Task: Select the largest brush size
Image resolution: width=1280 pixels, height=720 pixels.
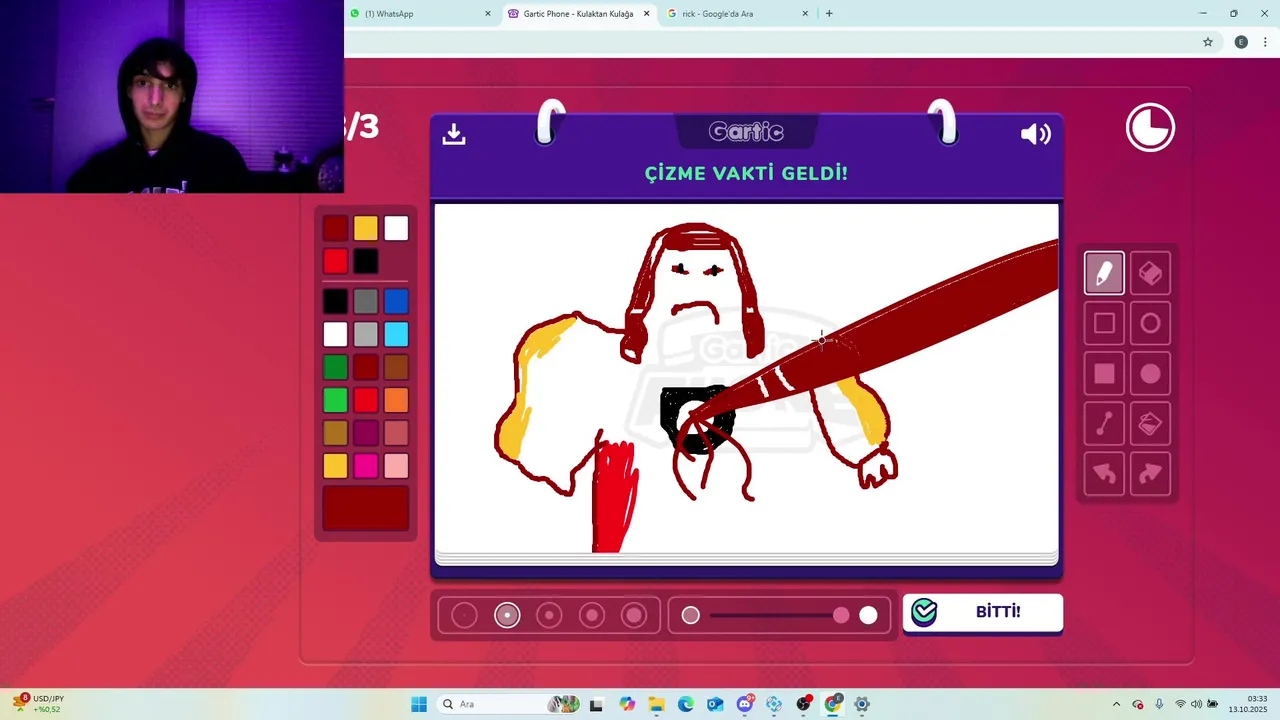Action: (634, 615)
